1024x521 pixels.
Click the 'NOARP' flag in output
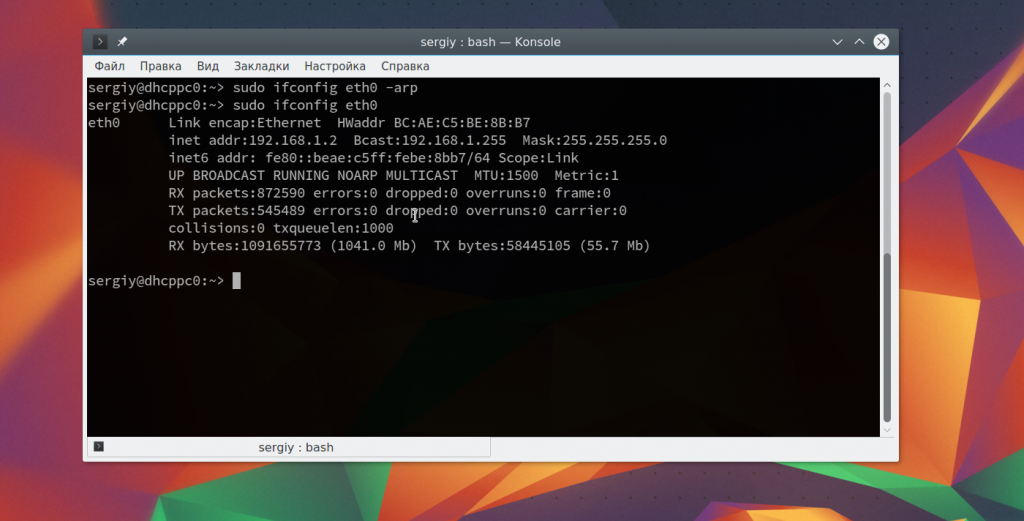(x=357, y=176)
